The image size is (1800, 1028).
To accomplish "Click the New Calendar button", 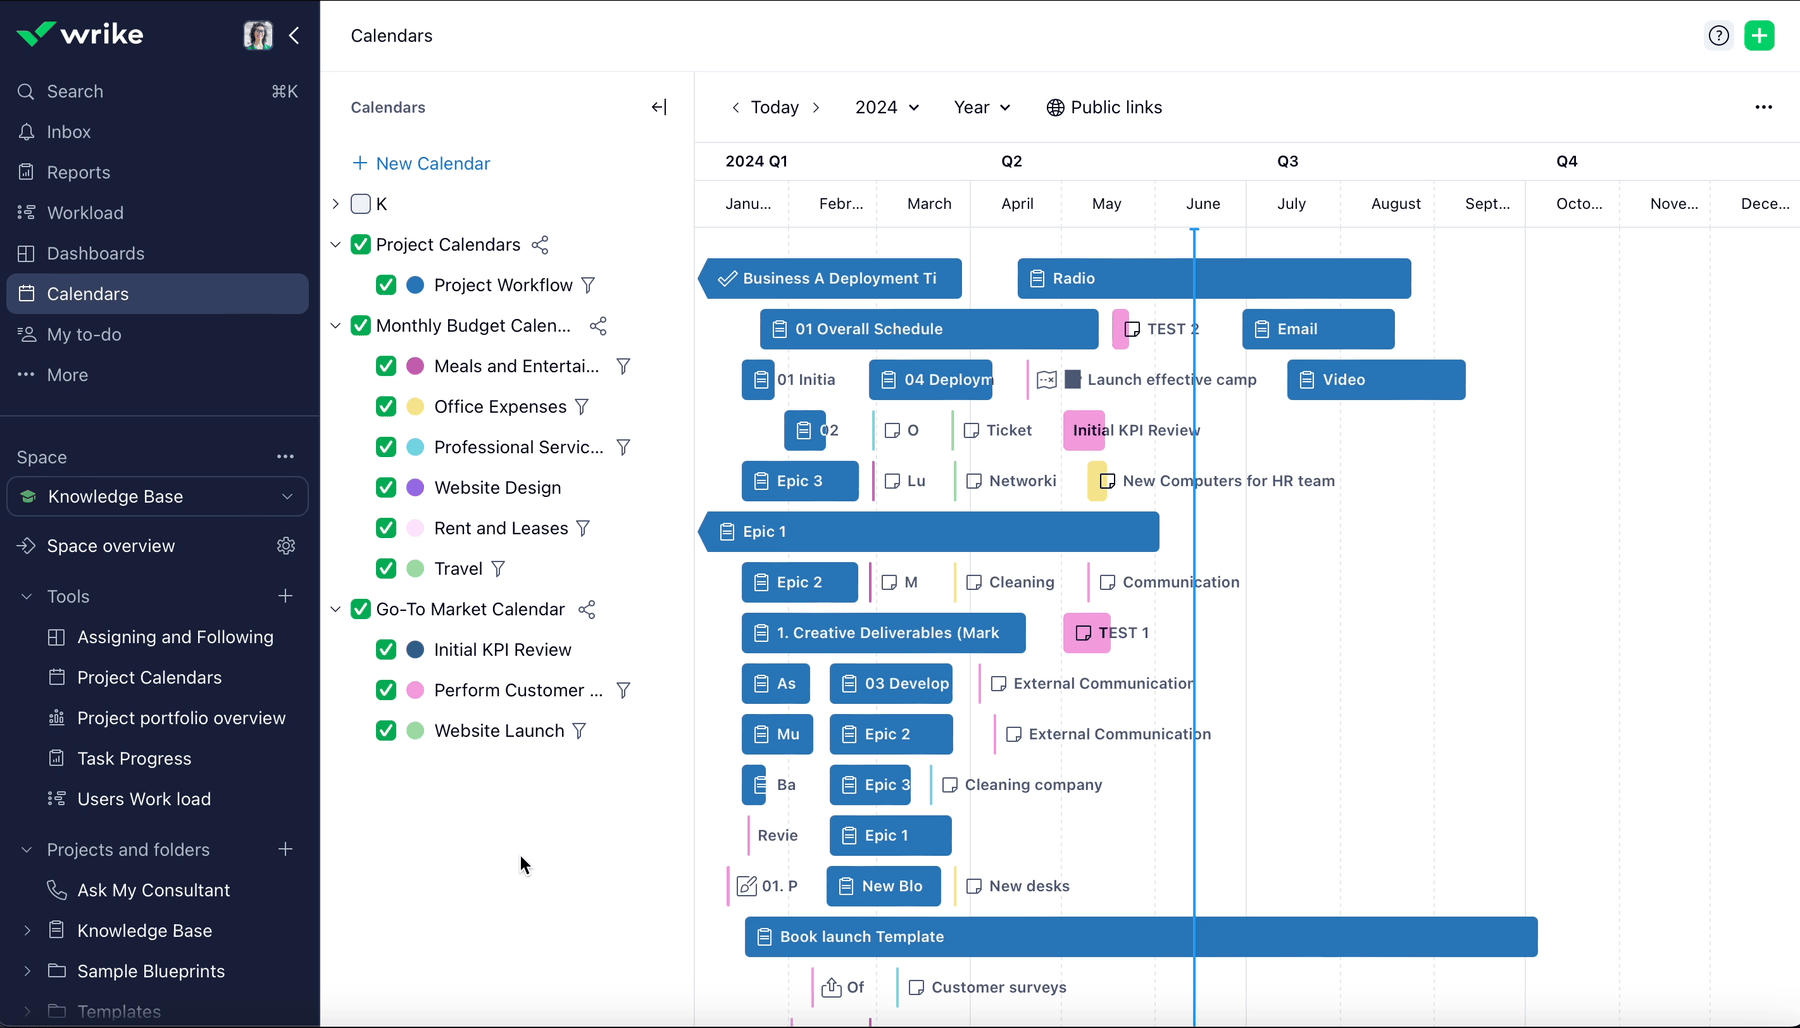I will 421,162.
